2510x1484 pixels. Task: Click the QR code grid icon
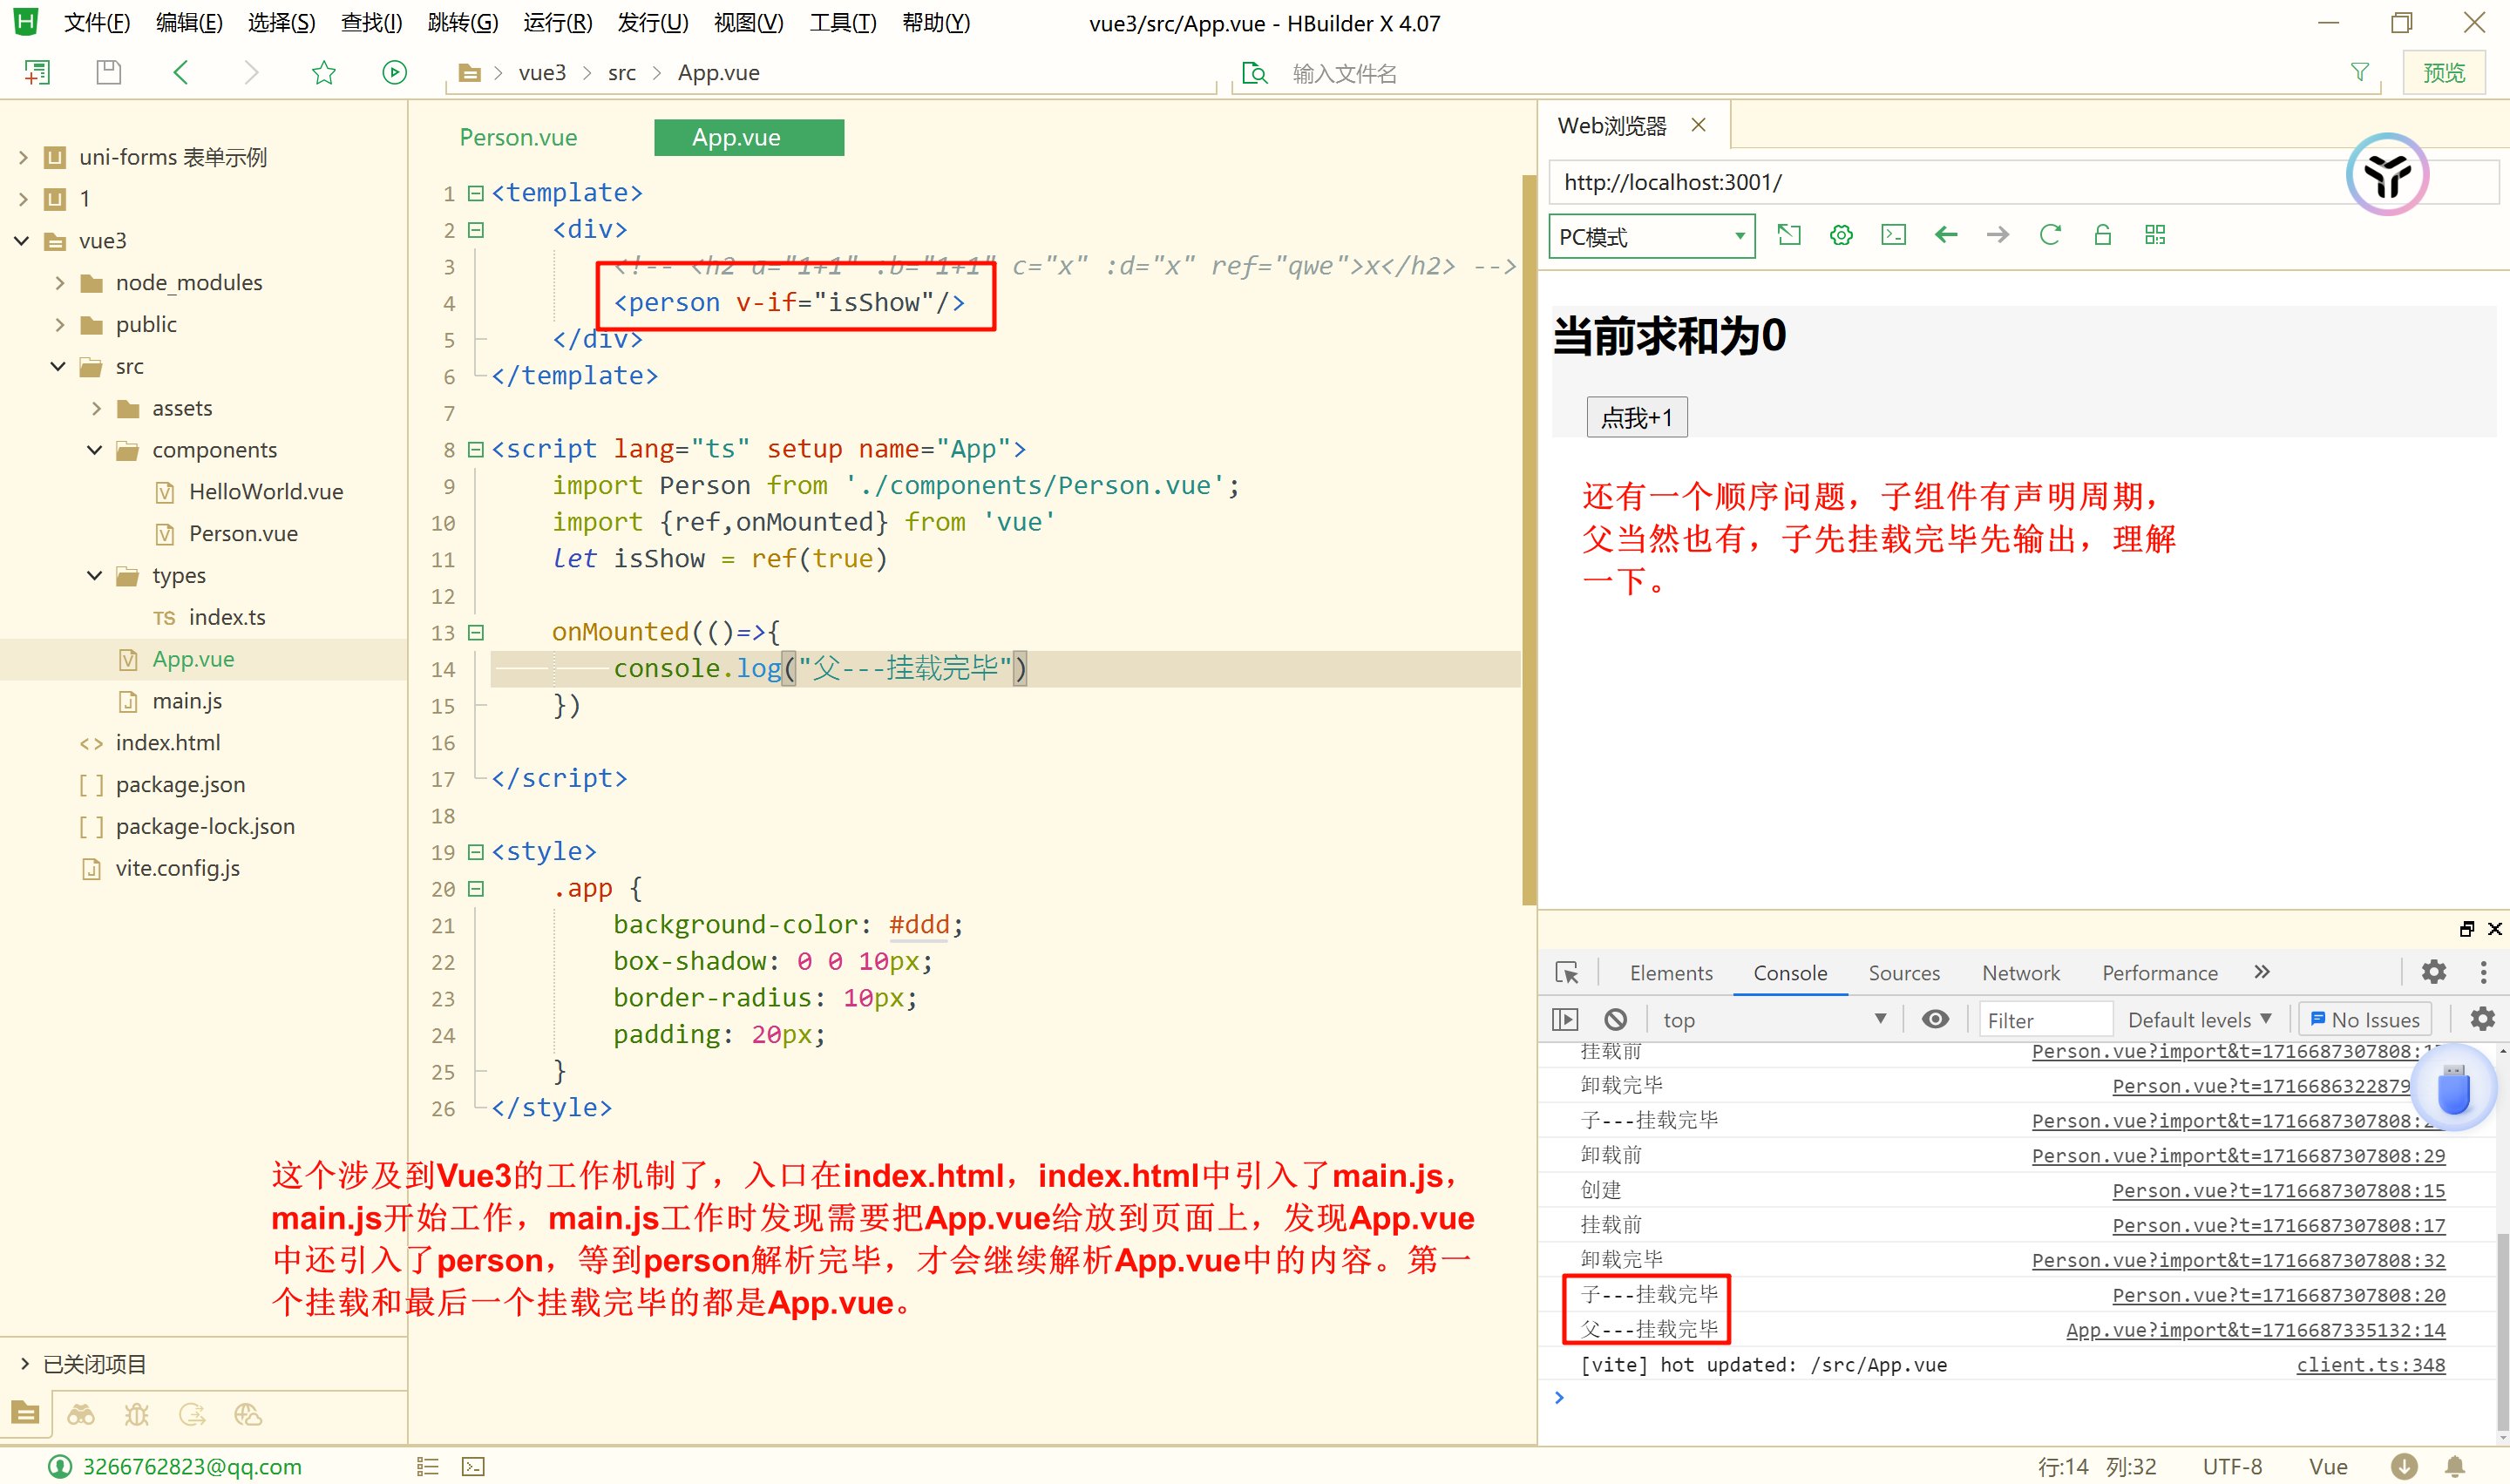click(x=2154, y=235)
